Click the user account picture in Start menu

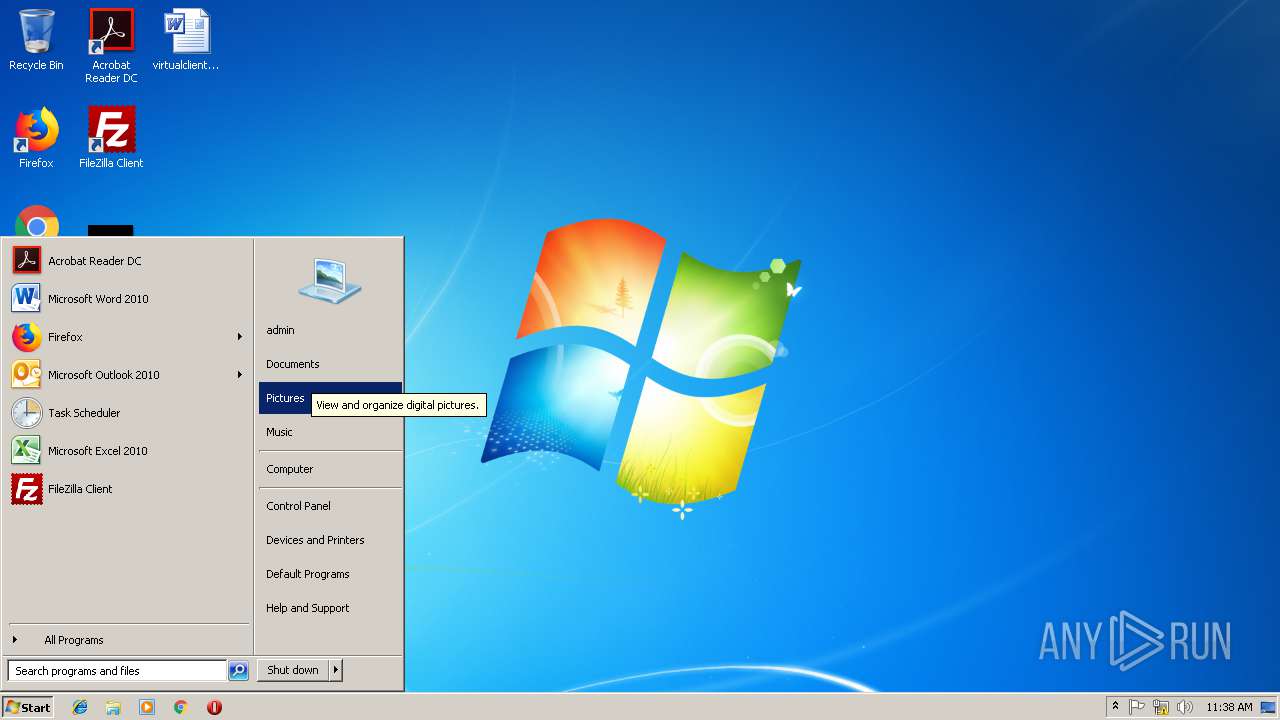click(x=330, y=280)
